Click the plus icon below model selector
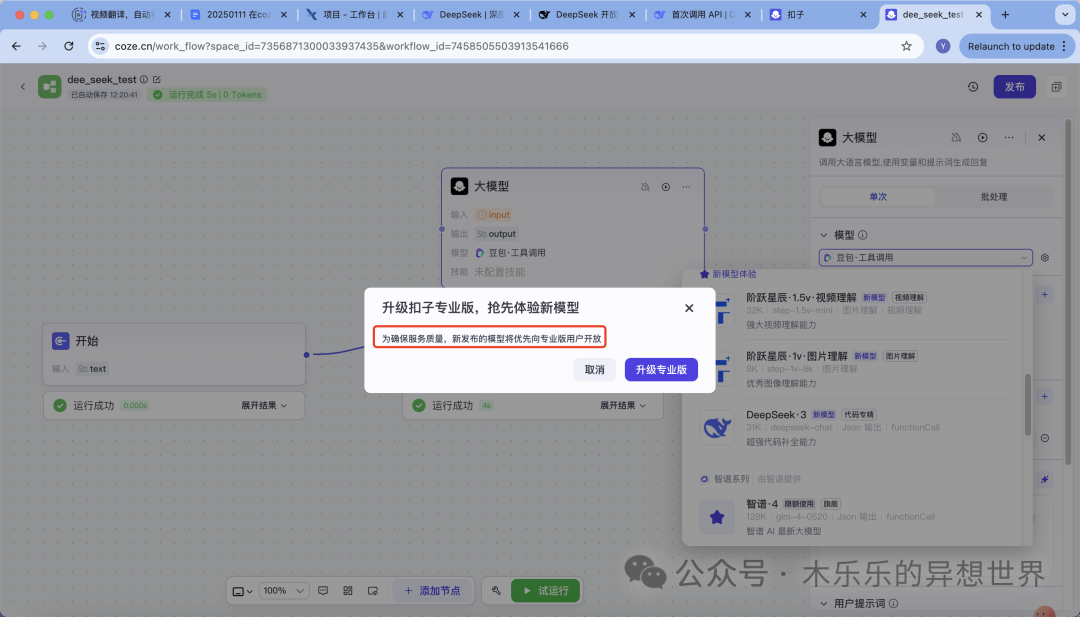Image resolution: width=1080 pixels, height=617 pixels. [x=1045, y=294]
